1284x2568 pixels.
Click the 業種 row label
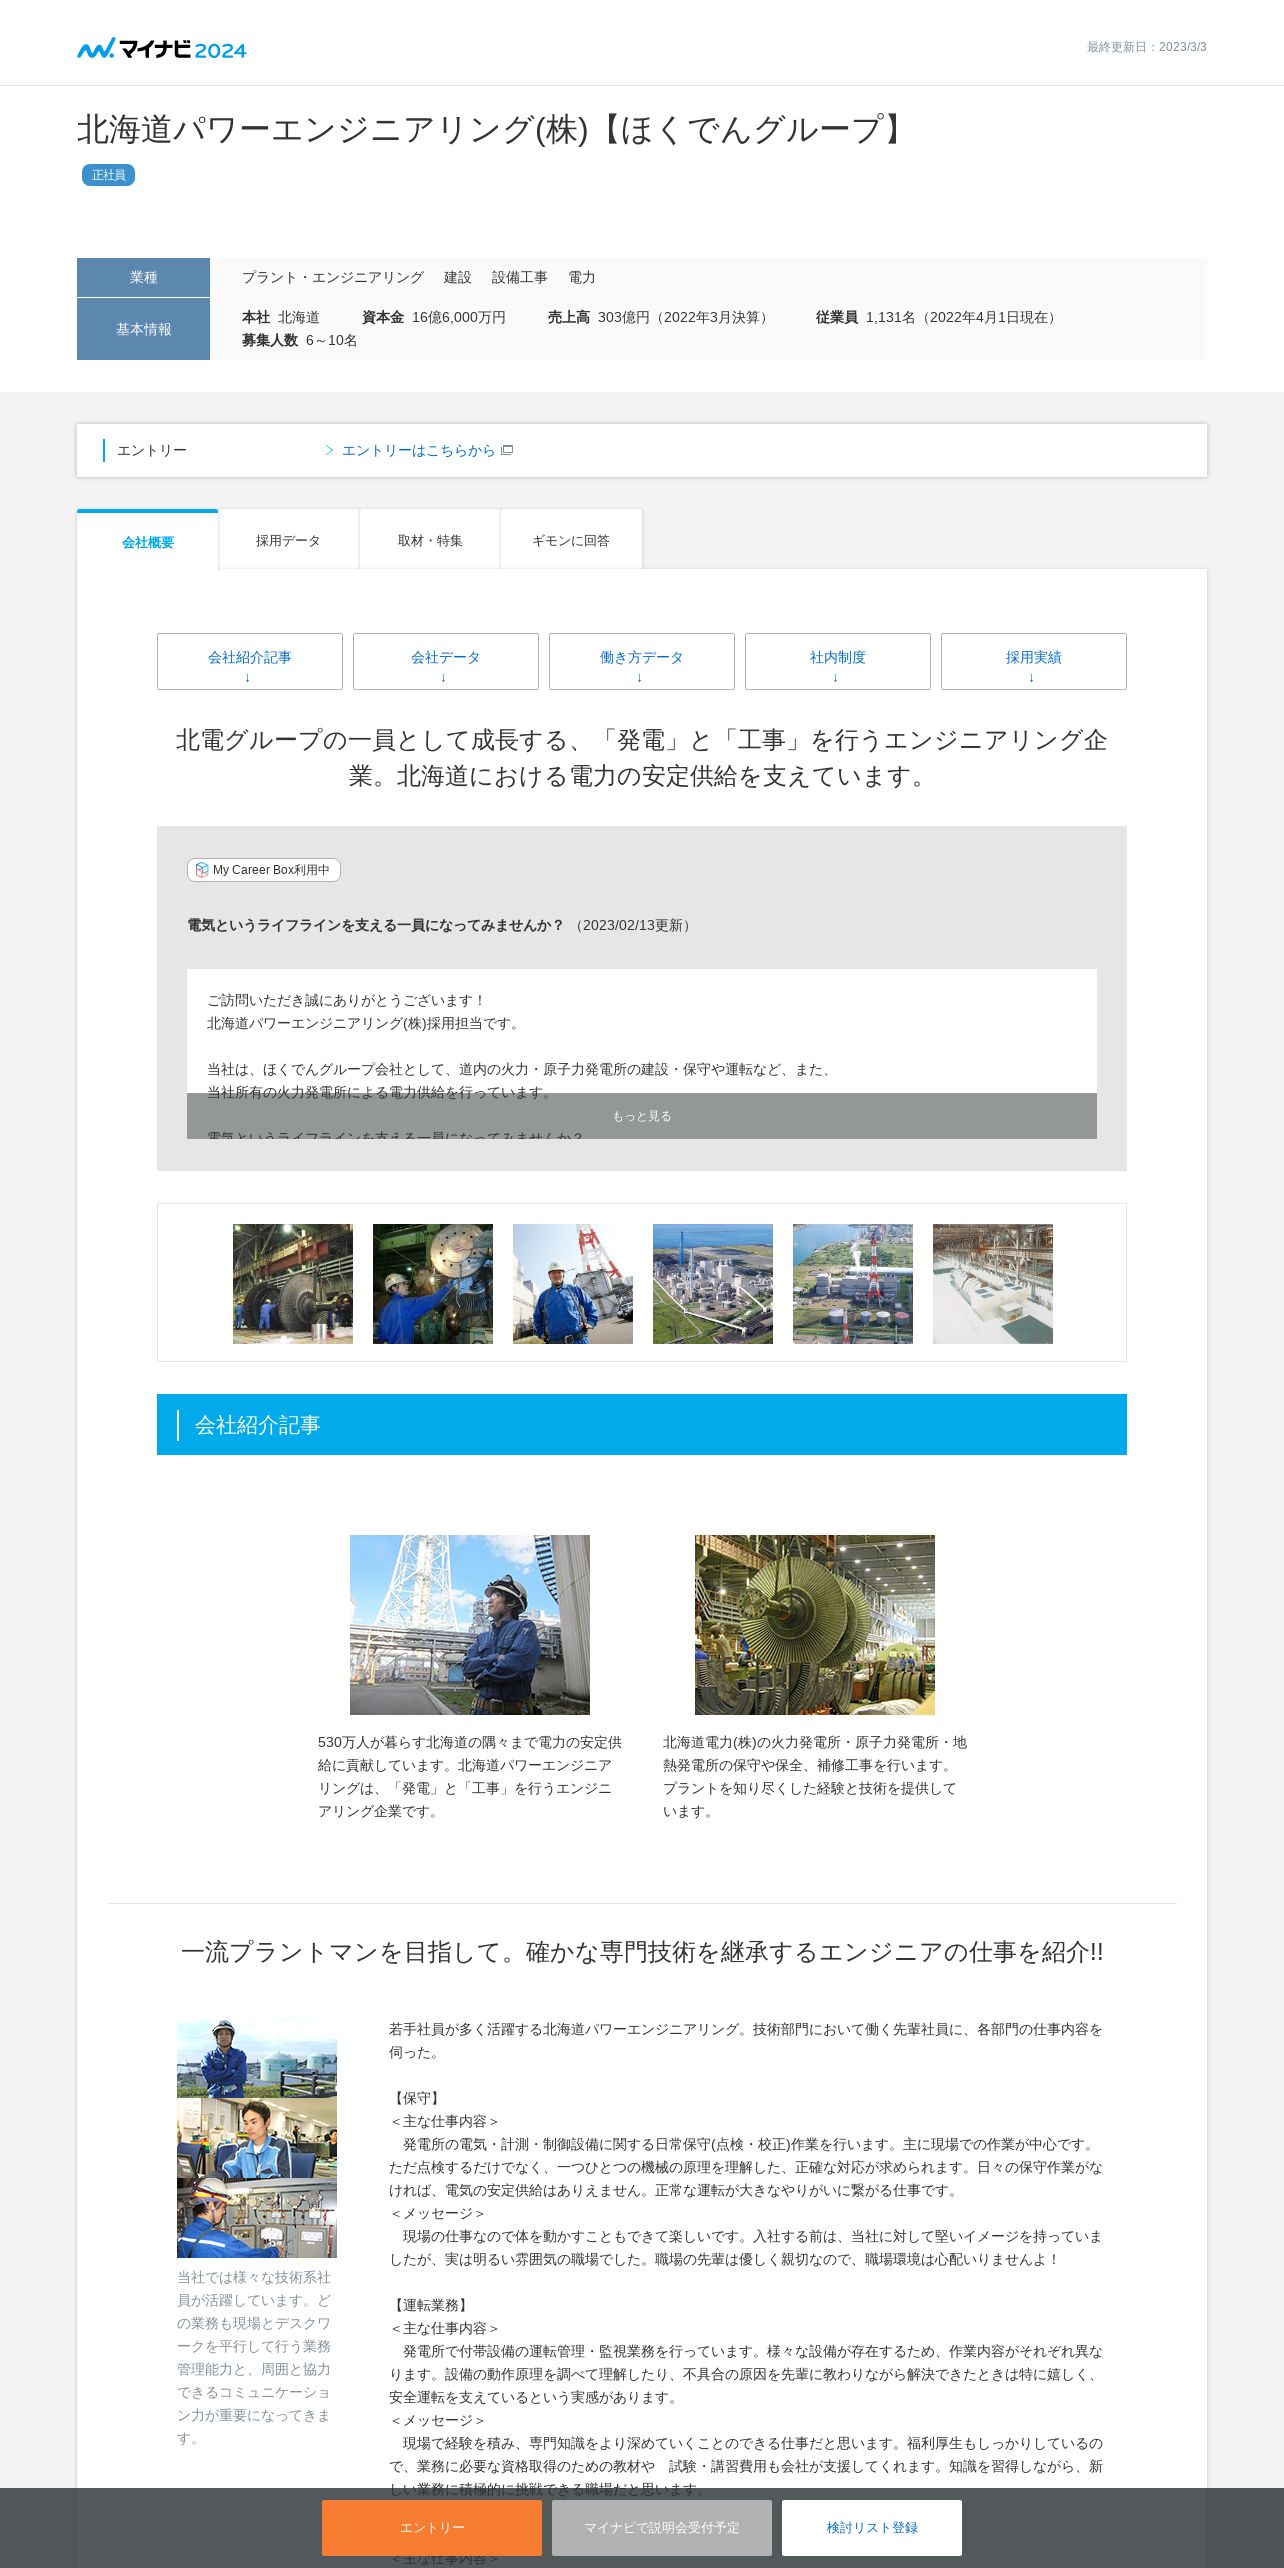tap(144, 277)
